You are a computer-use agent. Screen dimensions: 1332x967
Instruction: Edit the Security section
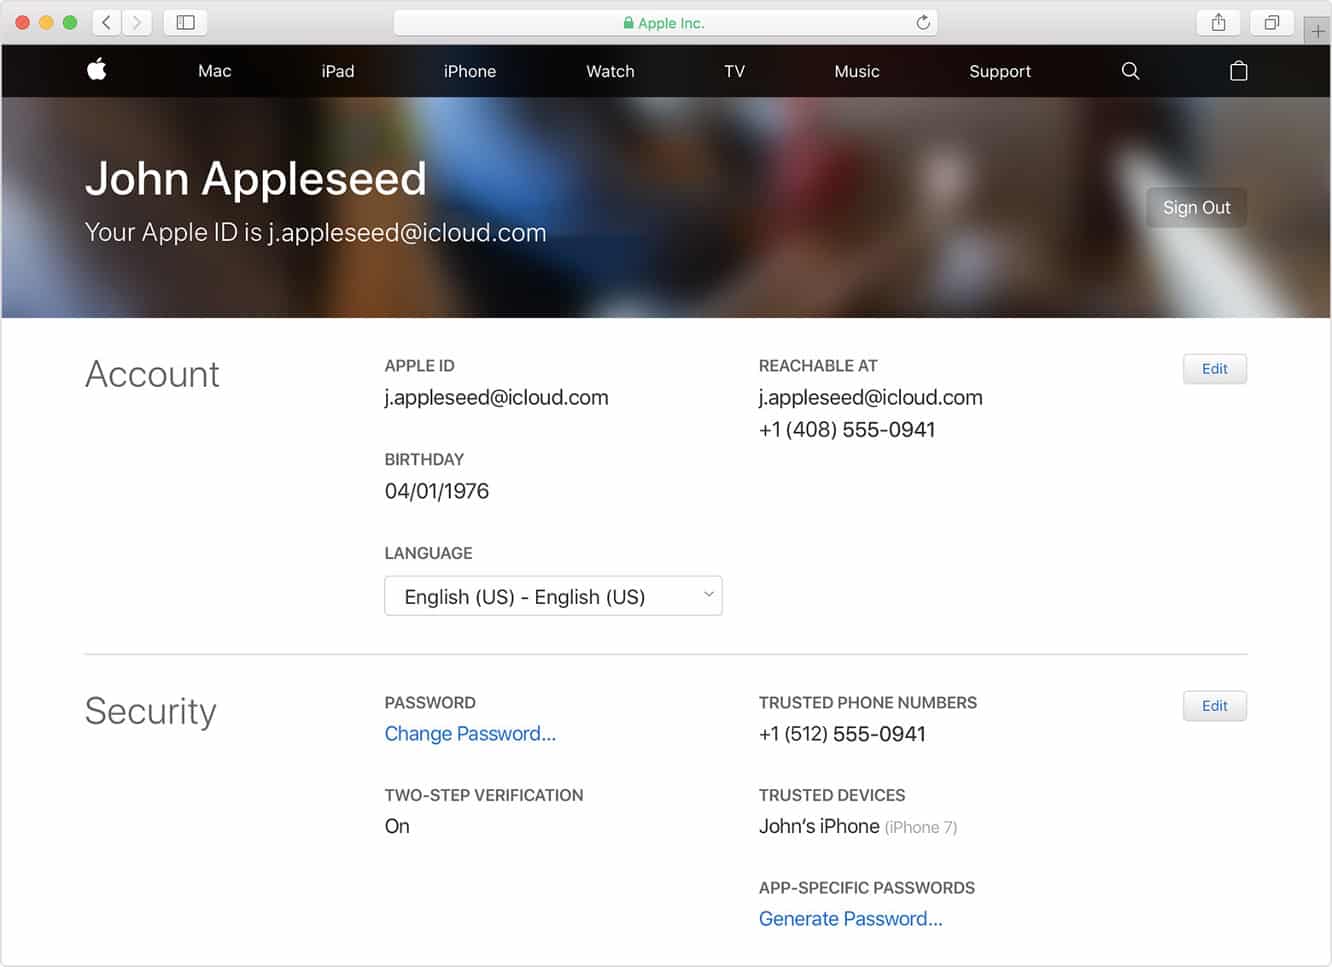[x=1214, y=705]
